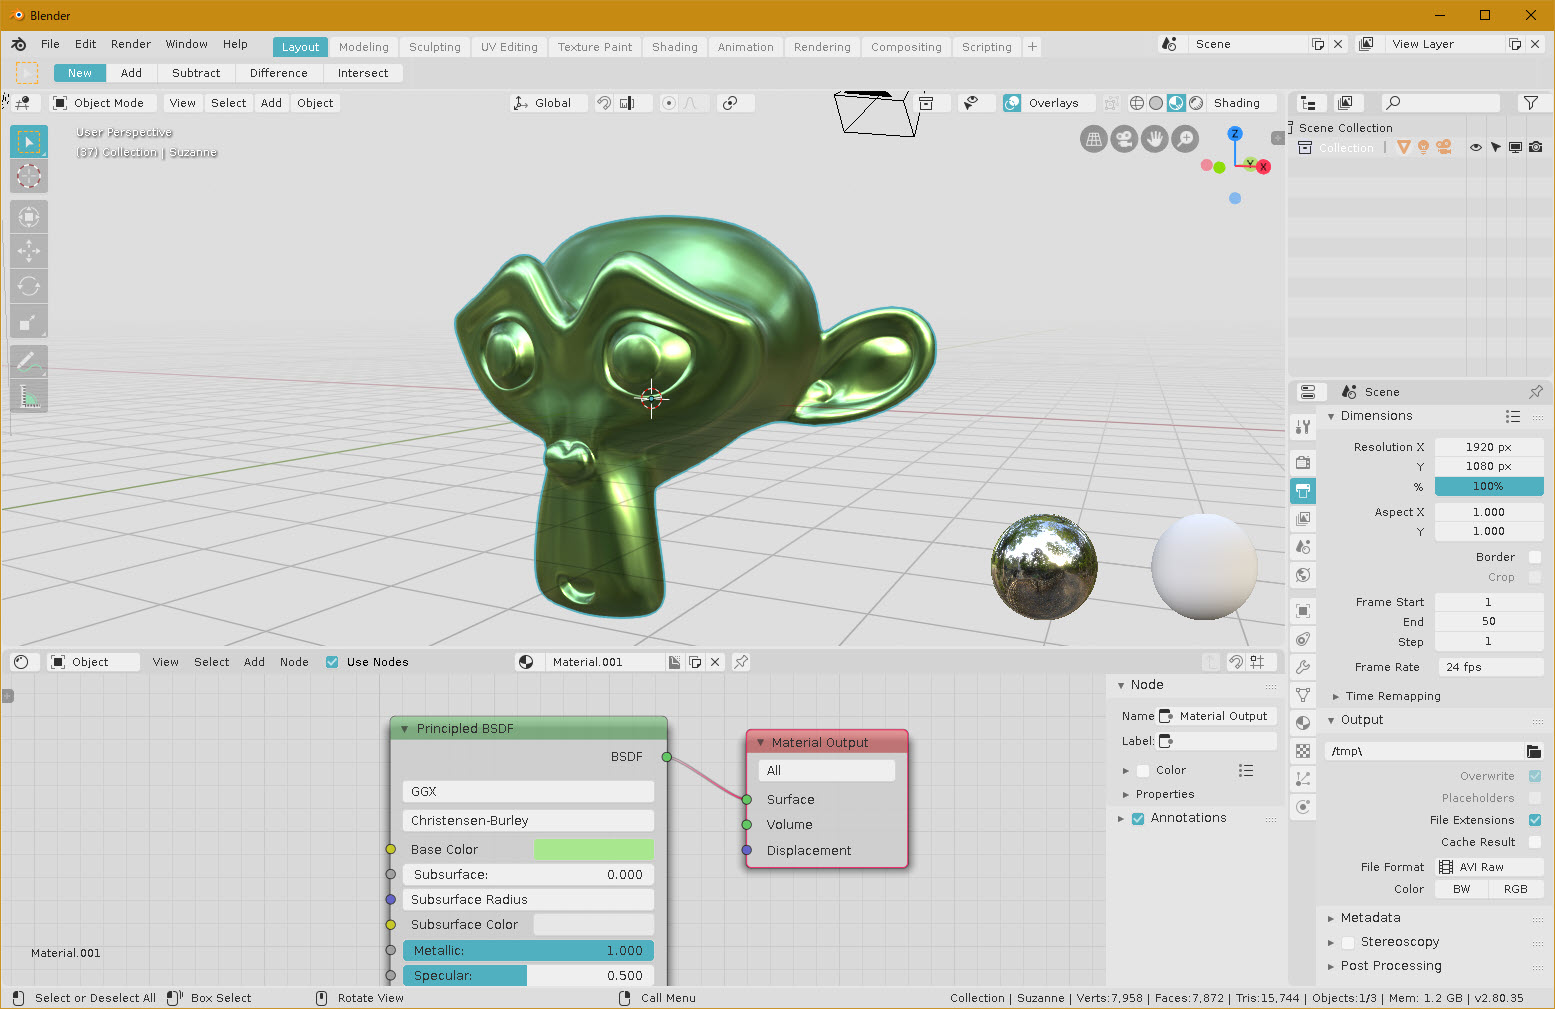
Task: Toggle the Placeholders checkbox
Action: click(x=1535, y=798)
